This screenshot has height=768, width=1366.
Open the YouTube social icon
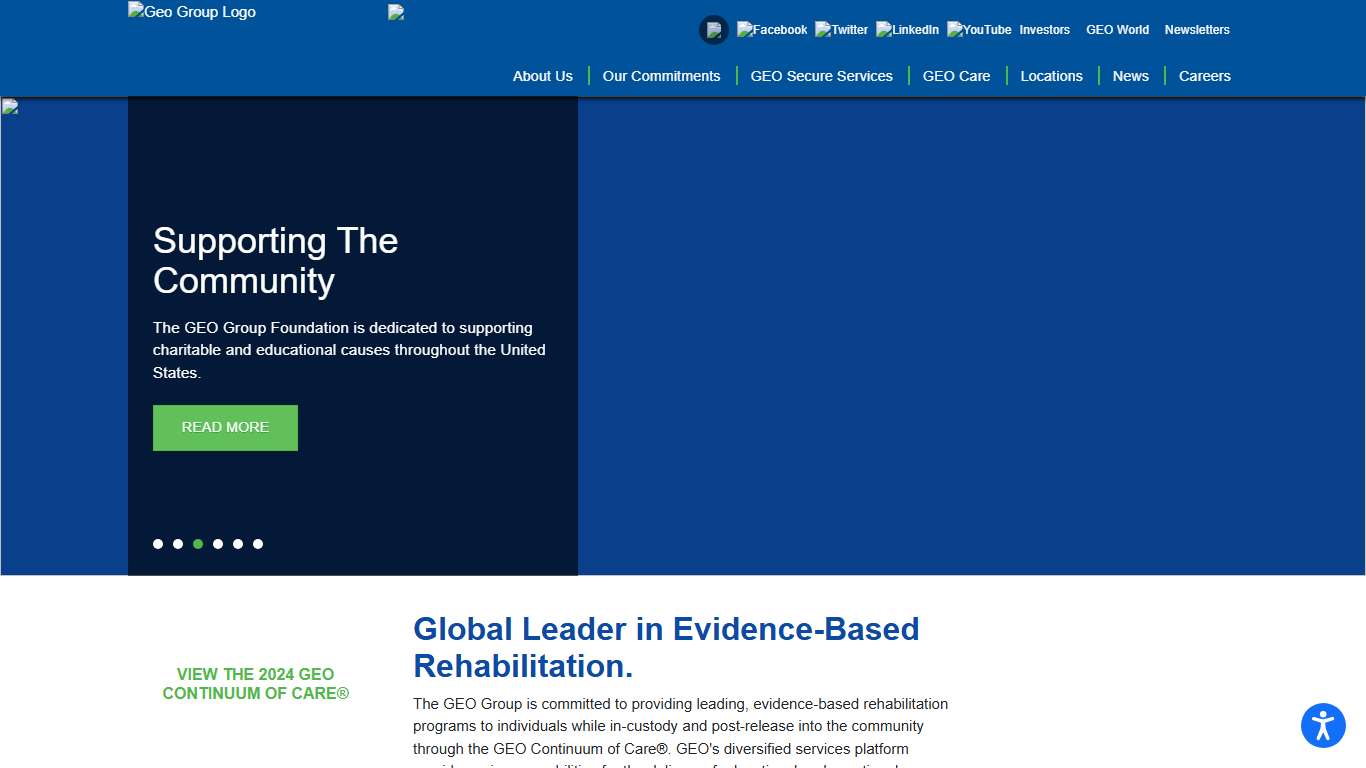point(978,29)
